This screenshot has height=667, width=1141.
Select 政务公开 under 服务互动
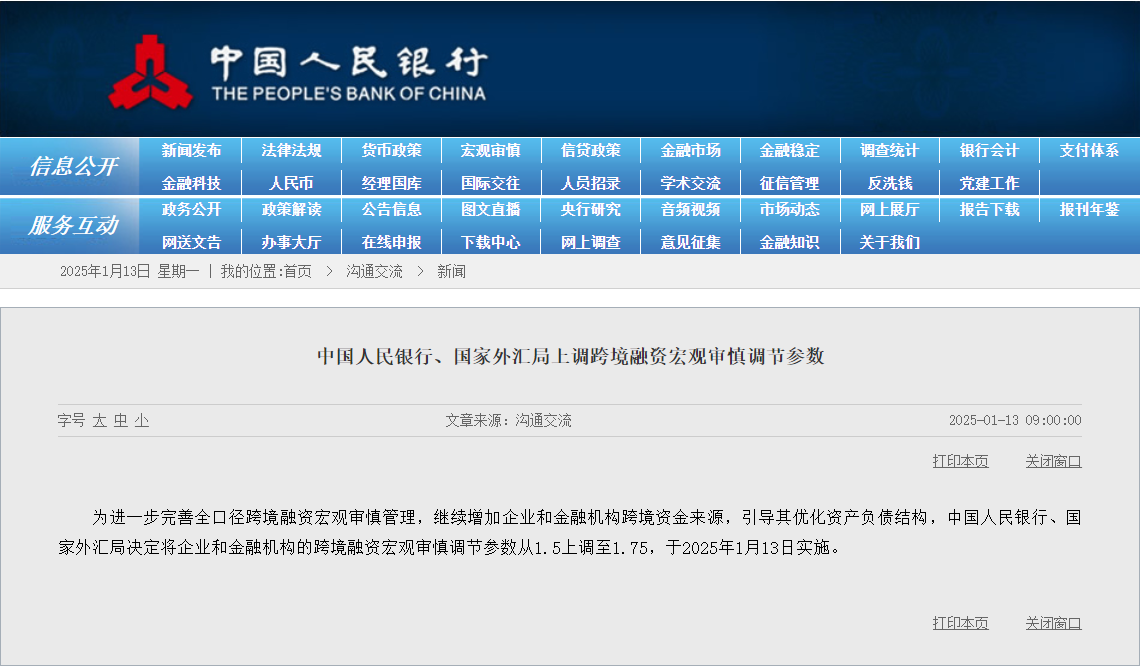[191, 210]
